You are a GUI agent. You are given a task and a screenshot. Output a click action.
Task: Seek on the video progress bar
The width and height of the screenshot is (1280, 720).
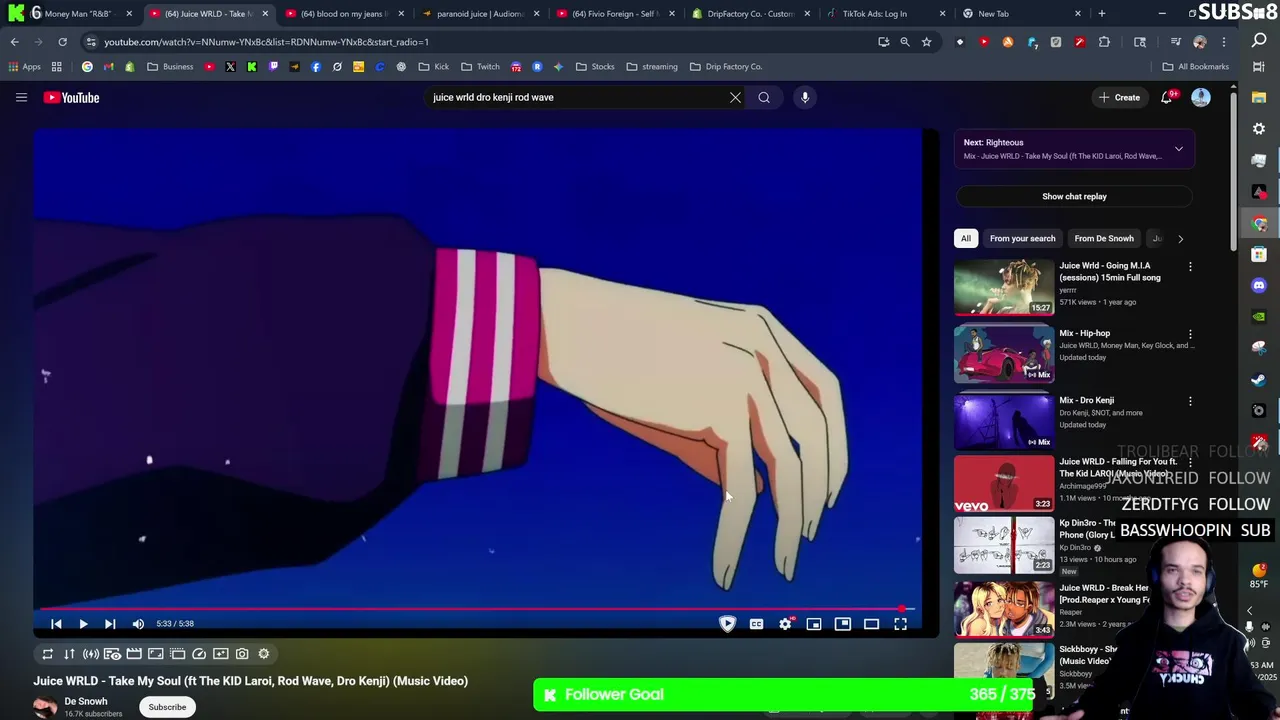tap(476, 608)
